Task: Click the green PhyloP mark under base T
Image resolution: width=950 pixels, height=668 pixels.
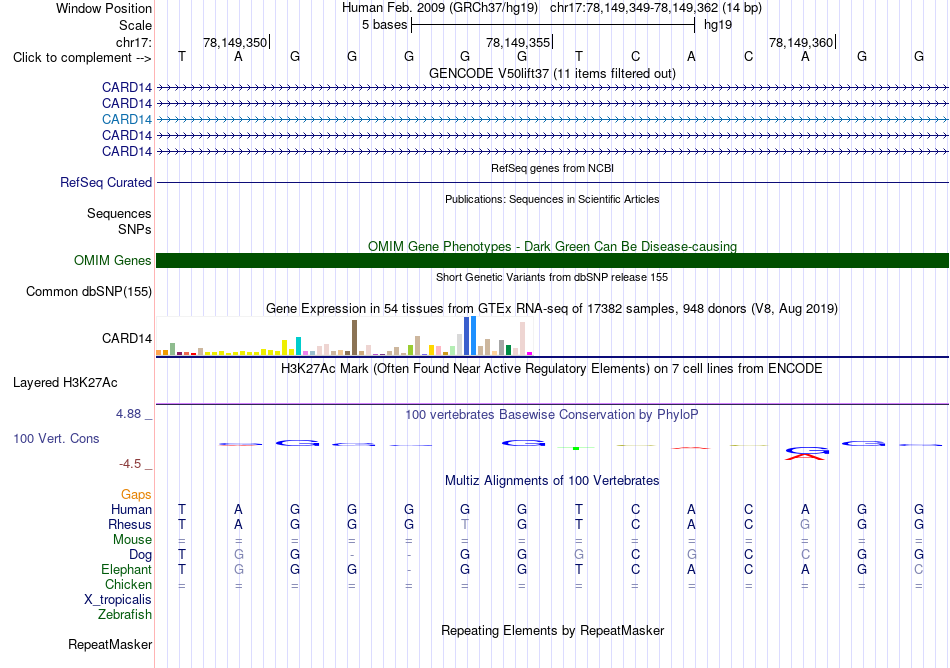Action: pyautogui.click(x=576, y=448)
